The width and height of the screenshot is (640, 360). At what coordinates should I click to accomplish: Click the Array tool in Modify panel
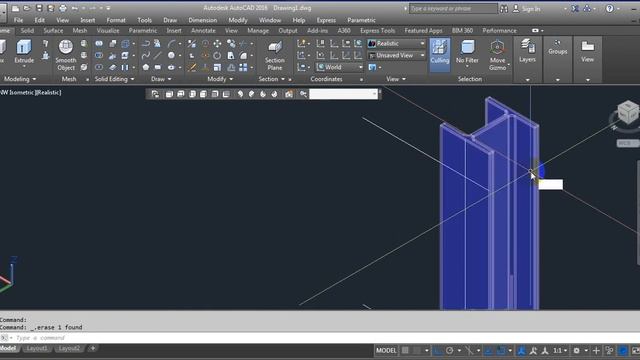pos(243,67)
